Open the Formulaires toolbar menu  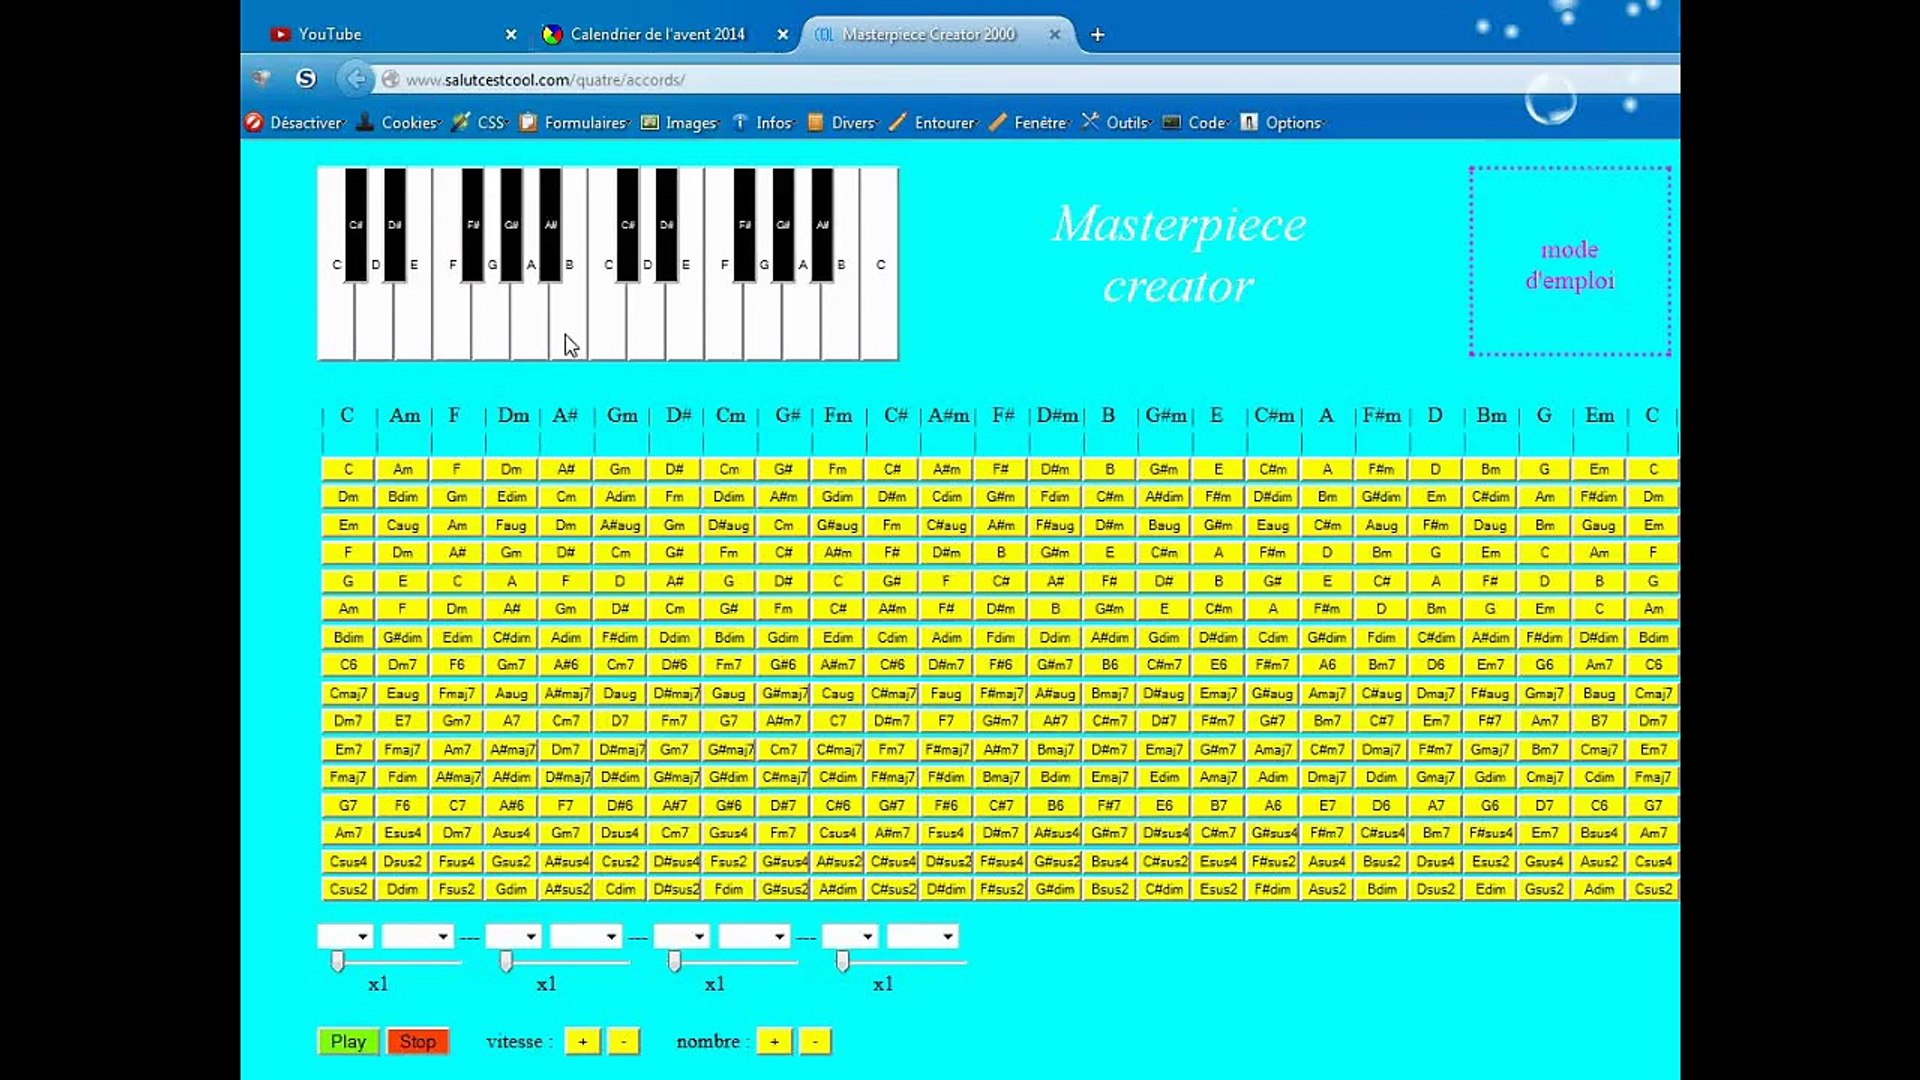point(573,122)
